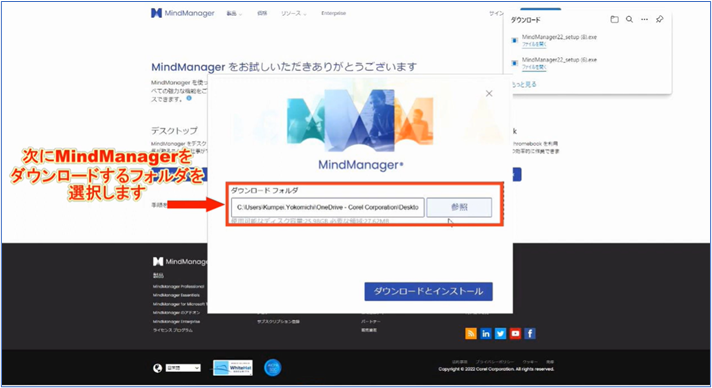Open the YouTube icon in footer

pyautogui.click(x=515, y=333)
